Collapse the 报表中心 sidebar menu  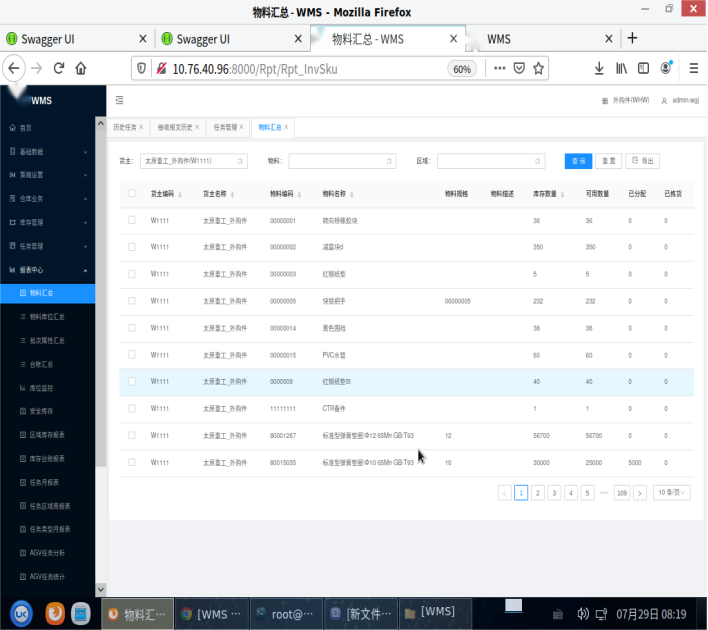point(47,270)
